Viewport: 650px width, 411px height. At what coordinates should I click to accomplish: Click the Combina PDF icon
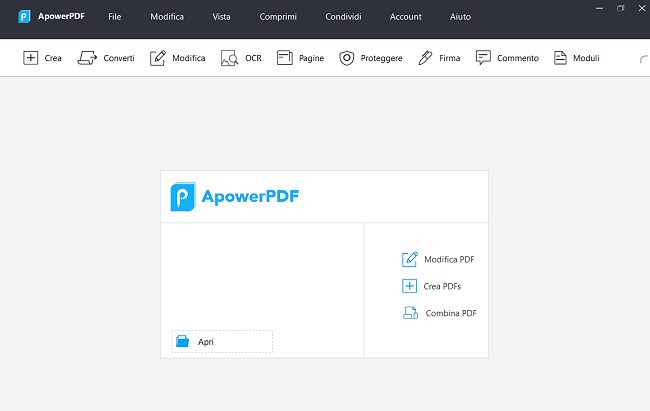[x=410, y=313]
